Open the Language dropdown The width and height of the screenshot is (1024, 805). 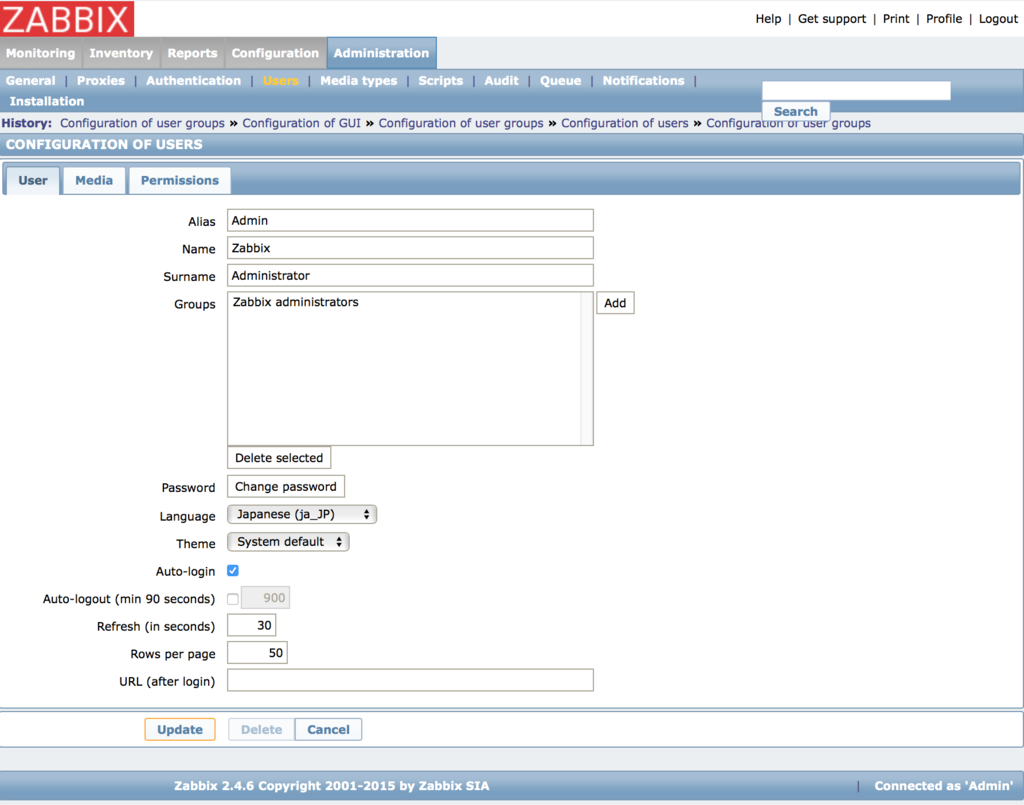tap(302, 514)
